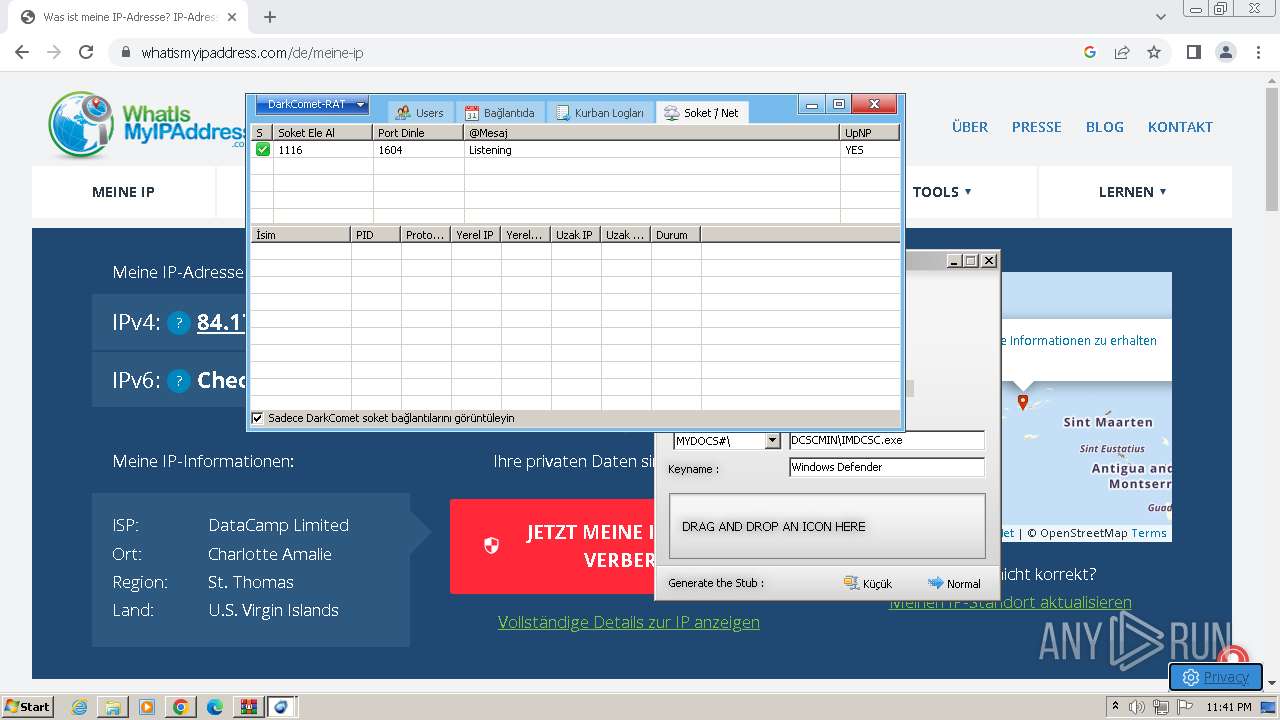
Task: Open a new Chrome tab
Action: coord(270,17)
